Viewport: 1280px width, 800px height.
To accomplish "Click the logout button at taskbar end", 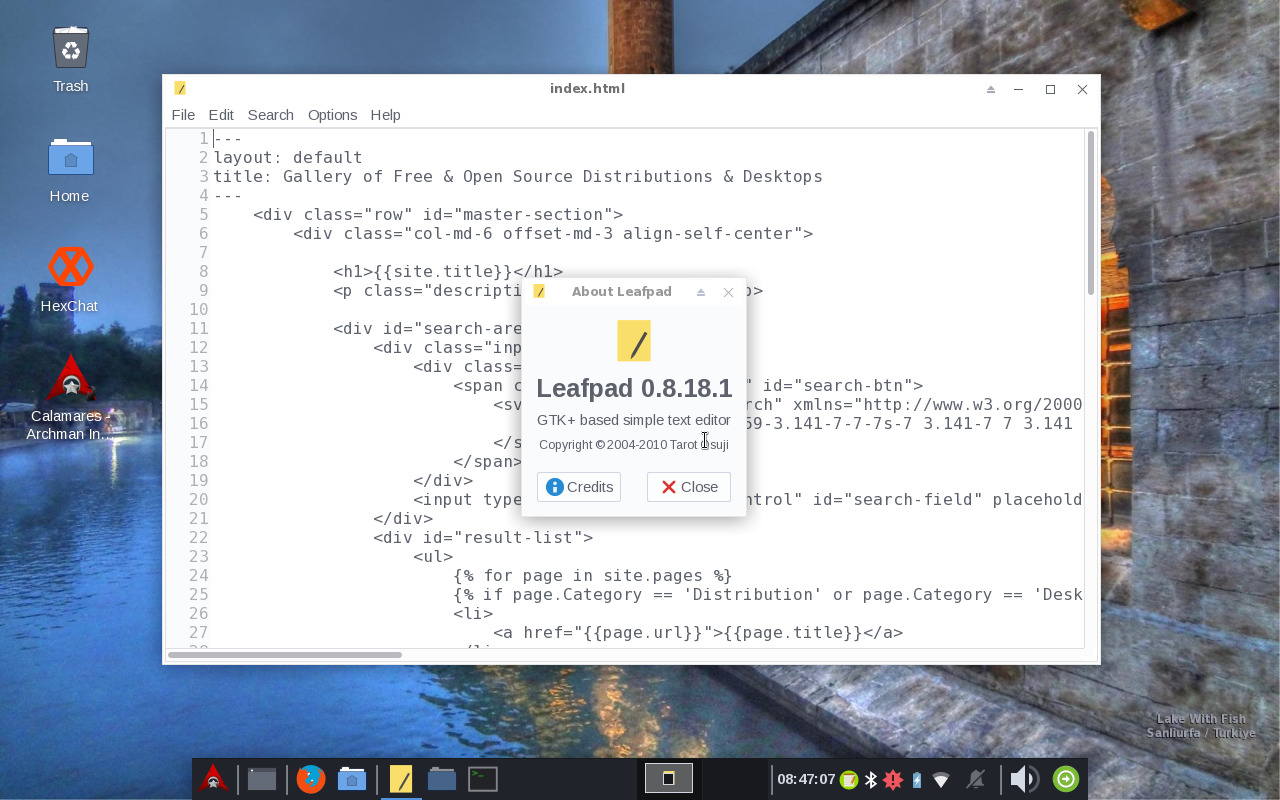I will tap(1064, 778).
